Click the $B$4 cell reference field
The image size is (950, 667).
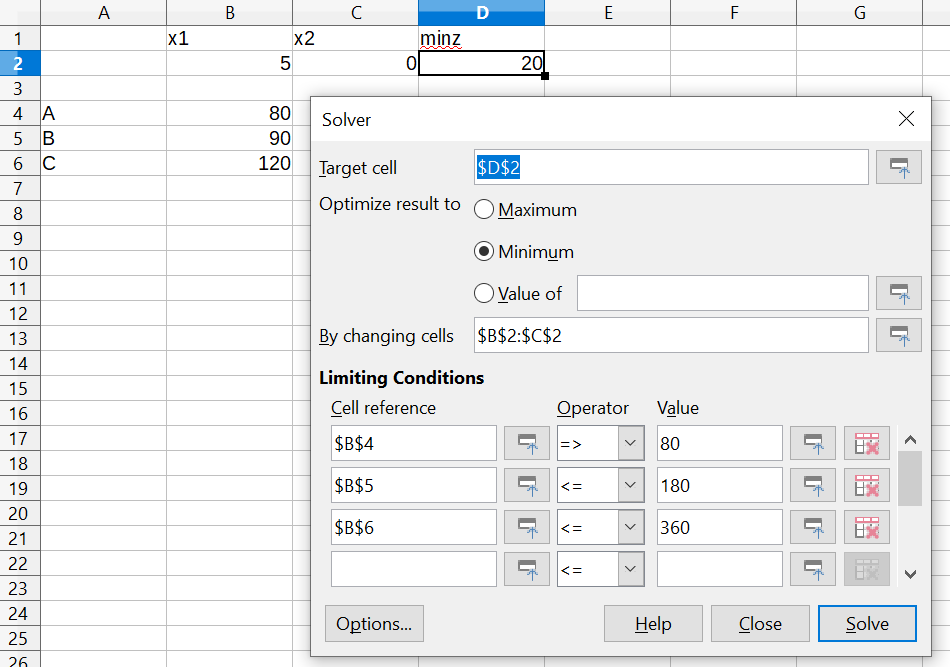point(414,443)
